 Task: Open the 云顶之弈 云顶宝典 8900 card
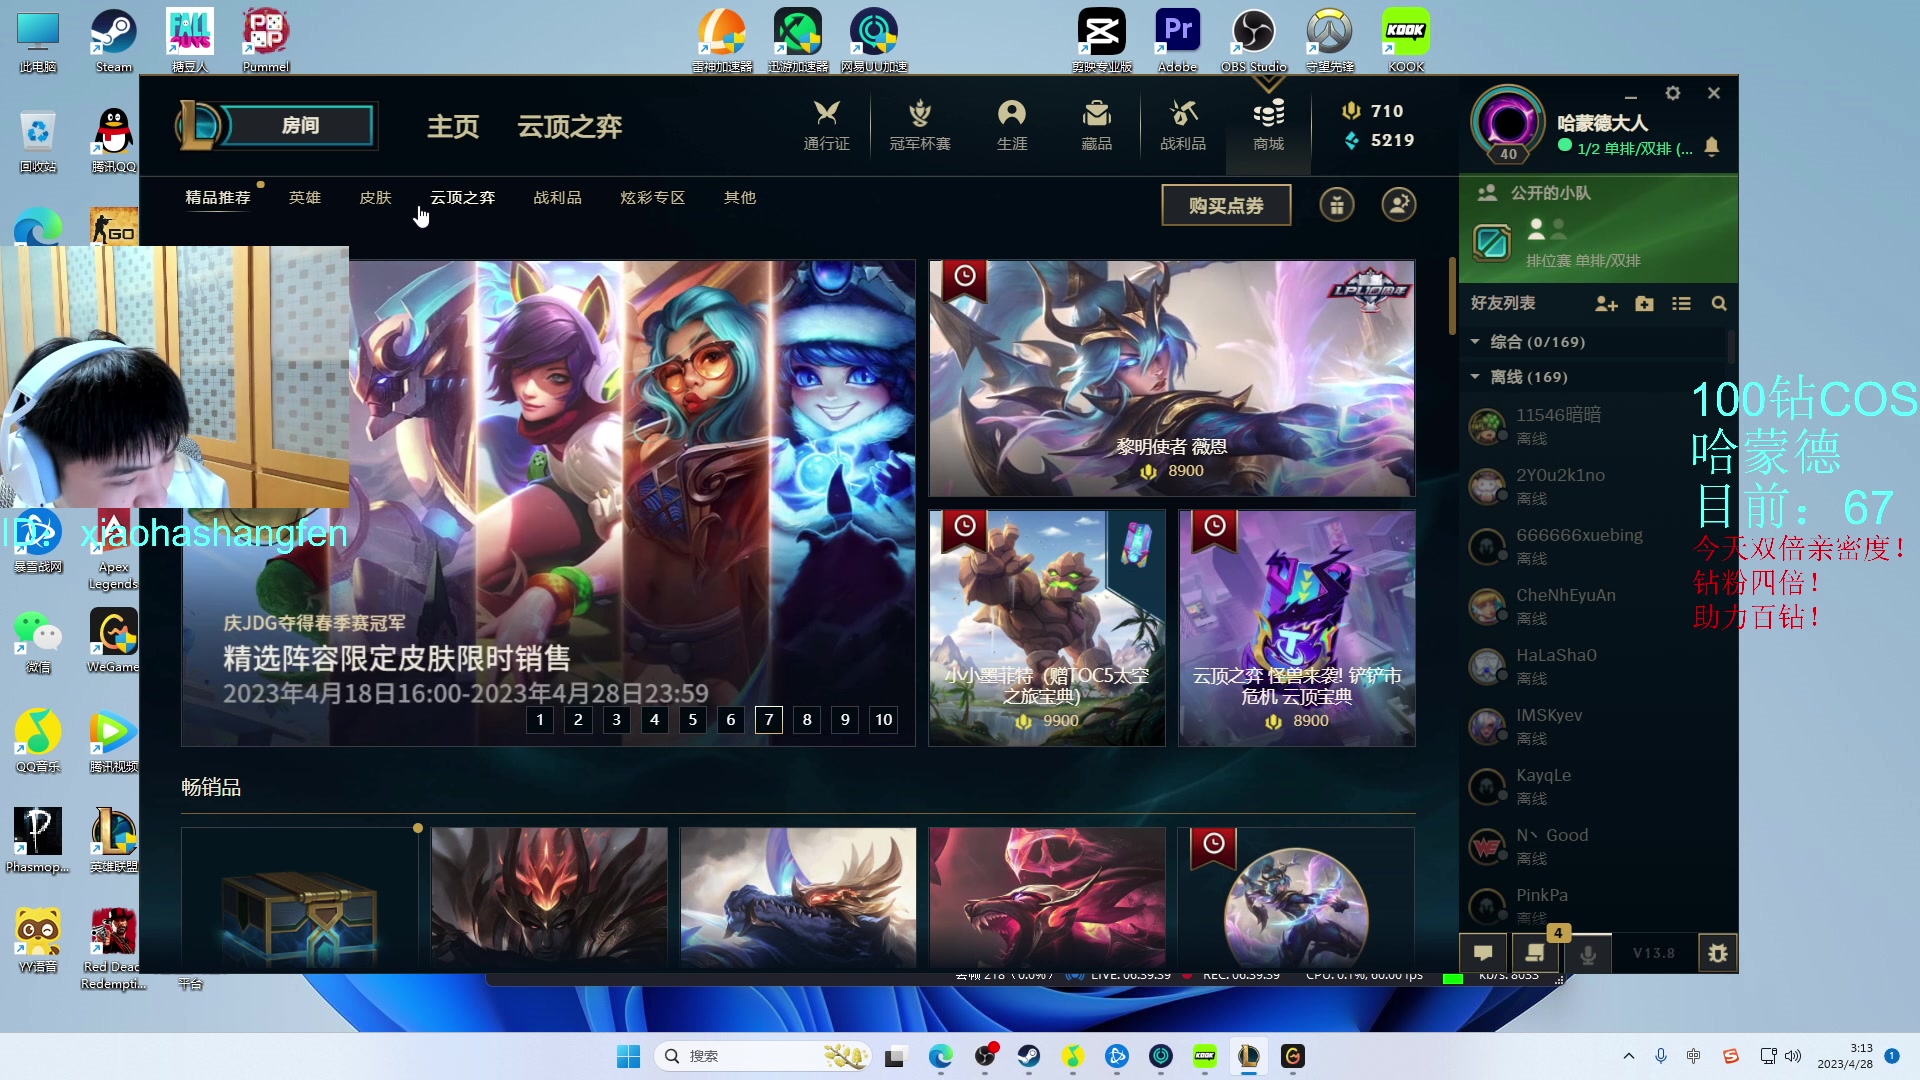[x=1297, y=628]
